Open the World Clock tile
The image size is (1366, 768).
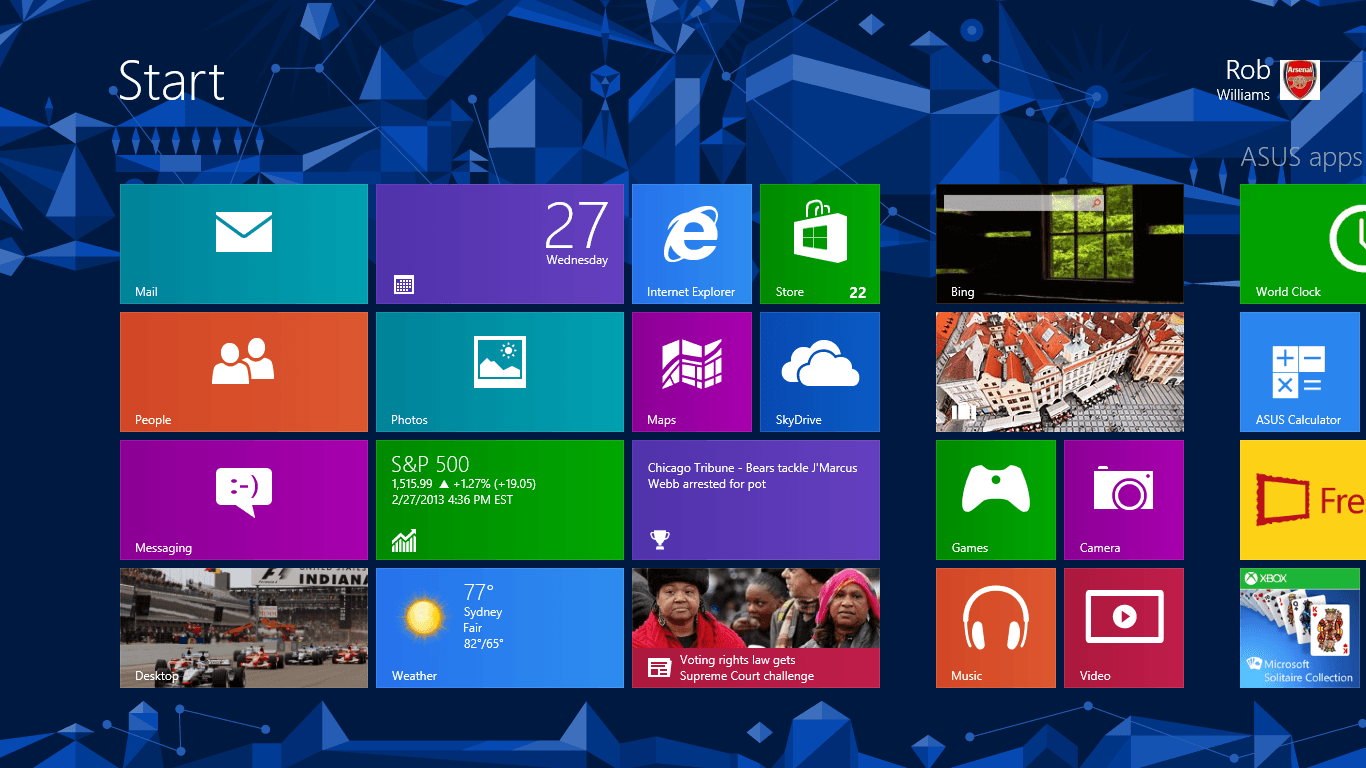pyautogui.click(x=1303, y=244)
